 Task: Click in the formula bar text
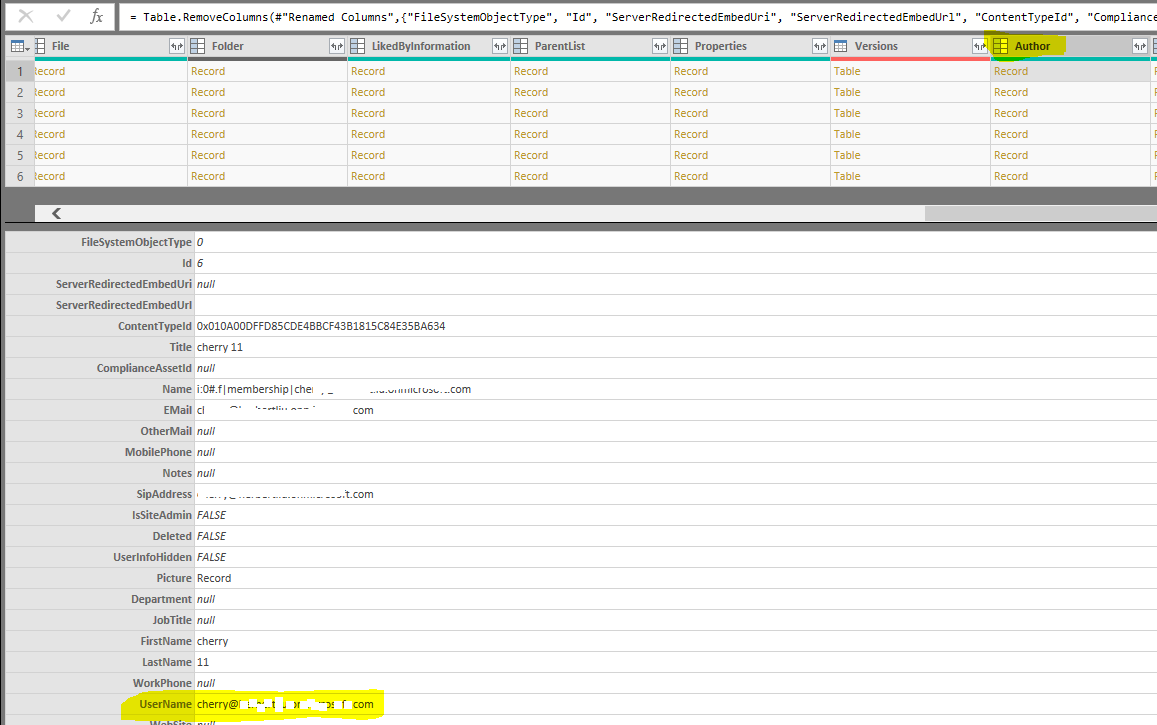pyautogui.click(x=636, y=16)
